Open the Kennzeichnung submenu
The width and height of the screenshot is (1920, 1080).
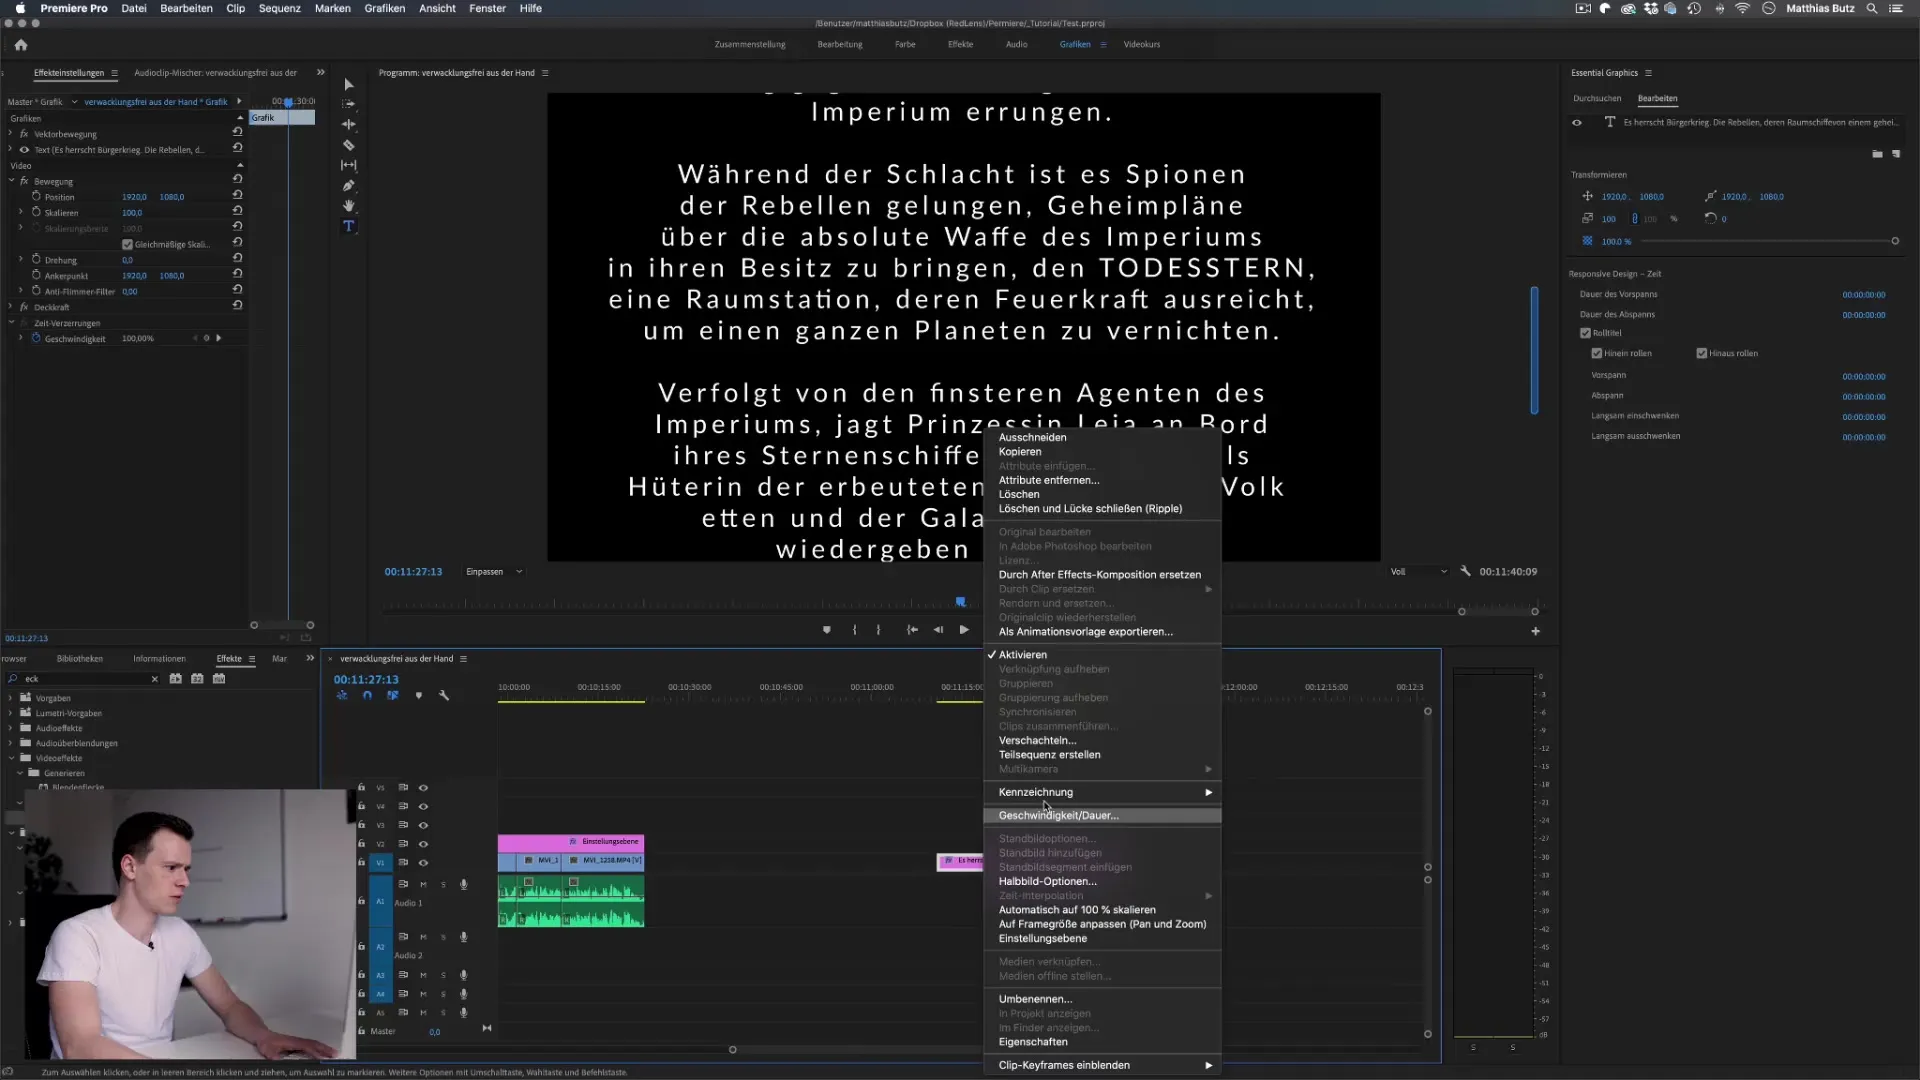1103,792
